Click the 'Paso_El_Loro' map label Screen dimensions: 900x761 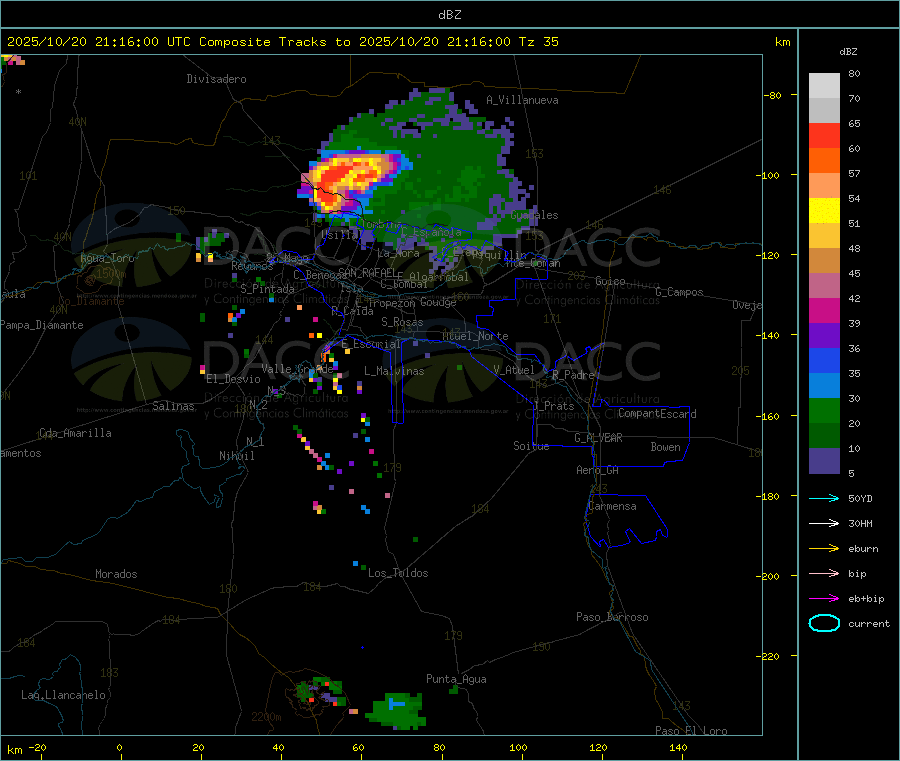pyautogui.click(x=691, y=731)
